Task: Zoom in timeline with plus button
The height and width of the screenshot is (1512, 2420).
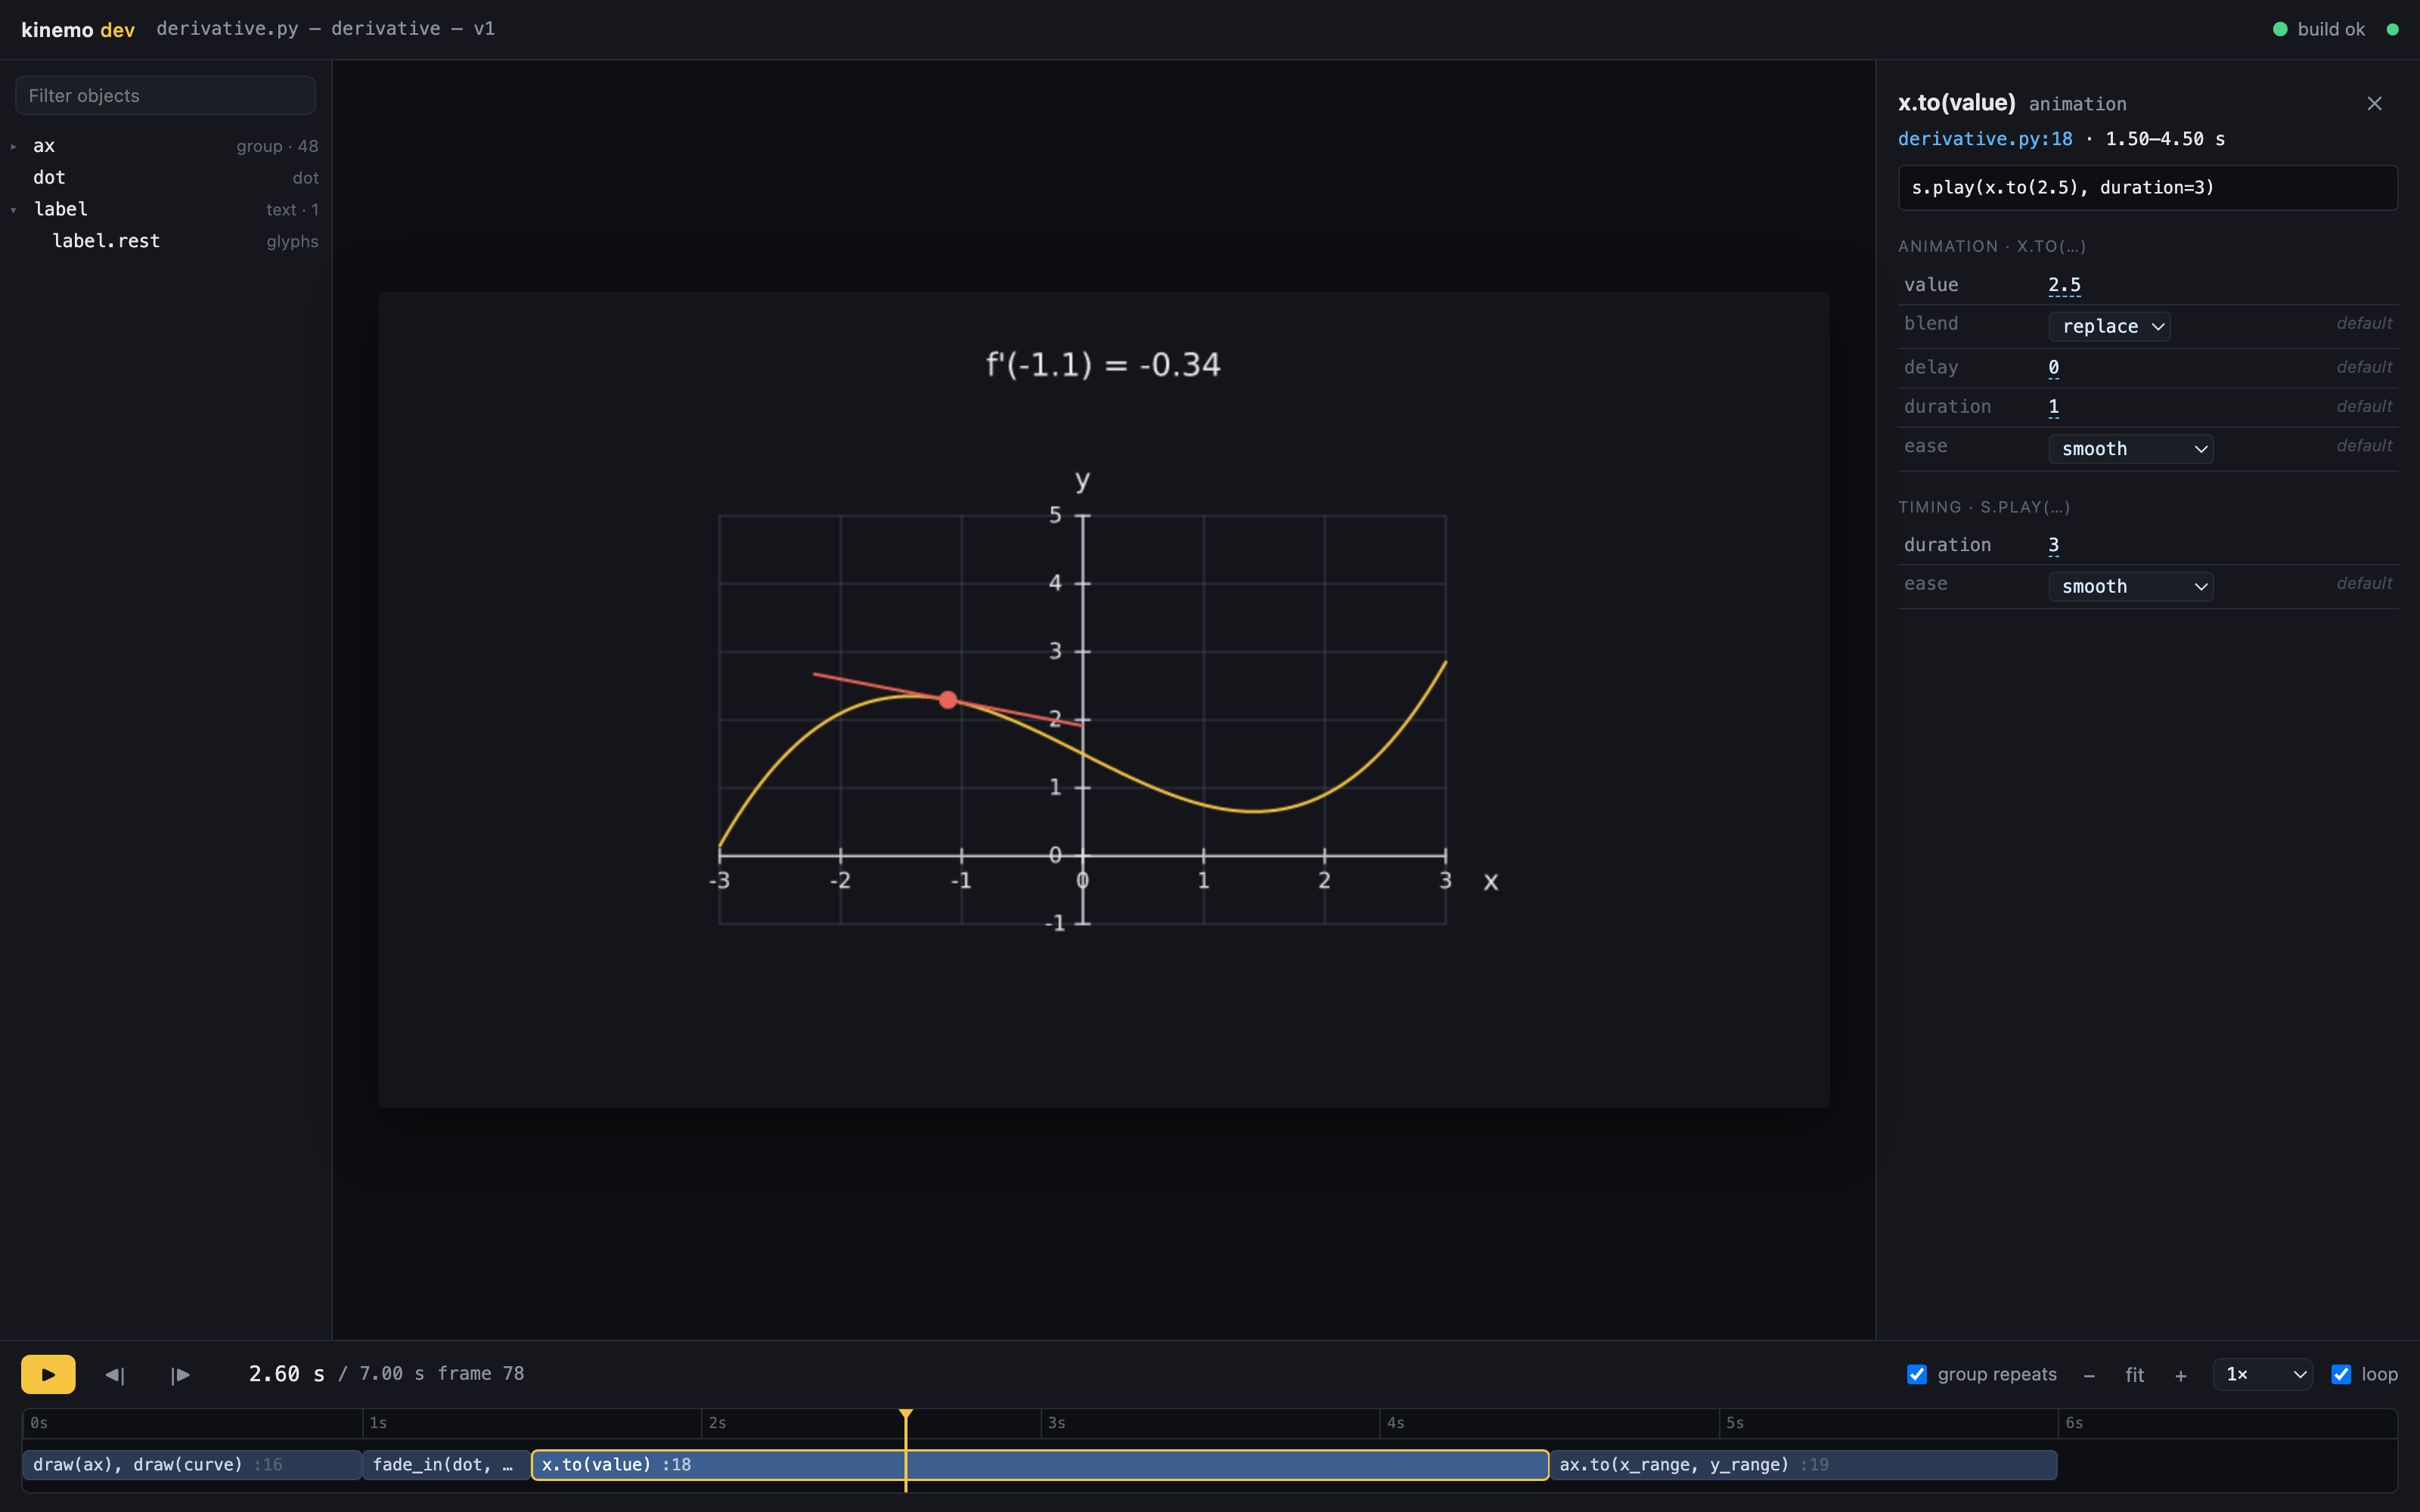Action: [x=2181, y=1375]
